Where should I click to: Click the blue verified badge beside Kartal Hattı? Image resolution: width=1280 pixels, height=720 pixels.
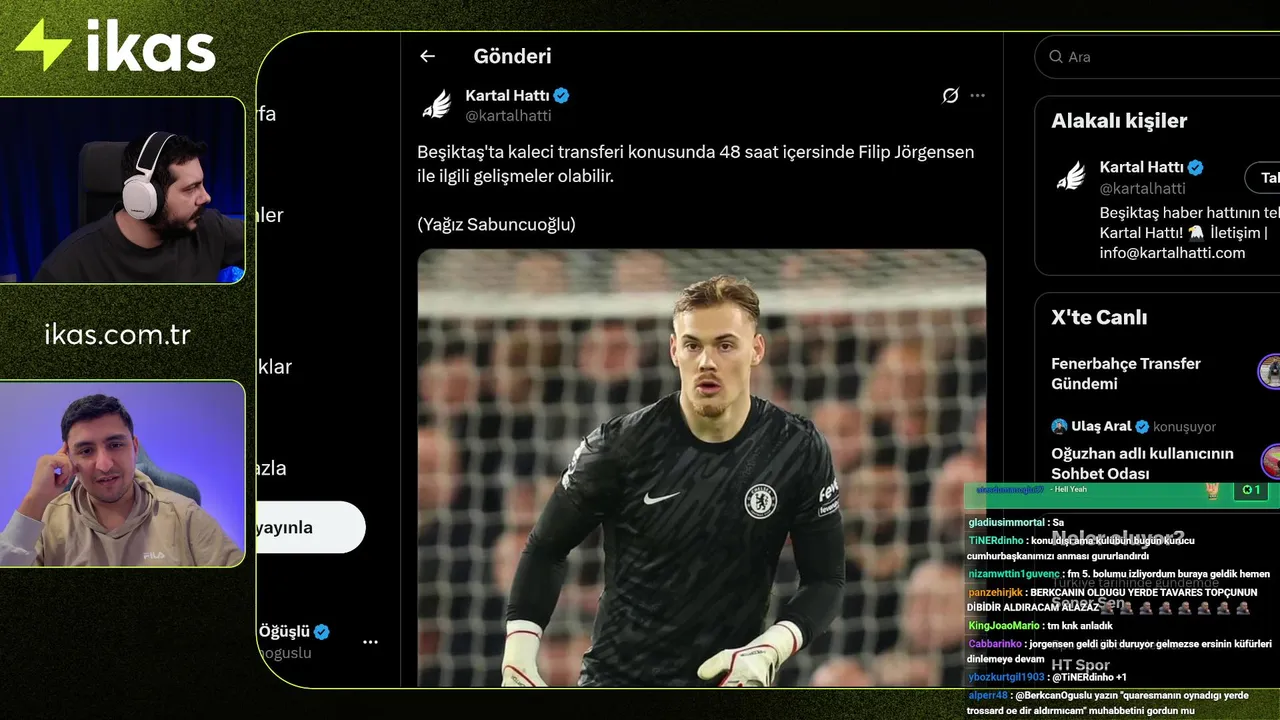[562, 96]
